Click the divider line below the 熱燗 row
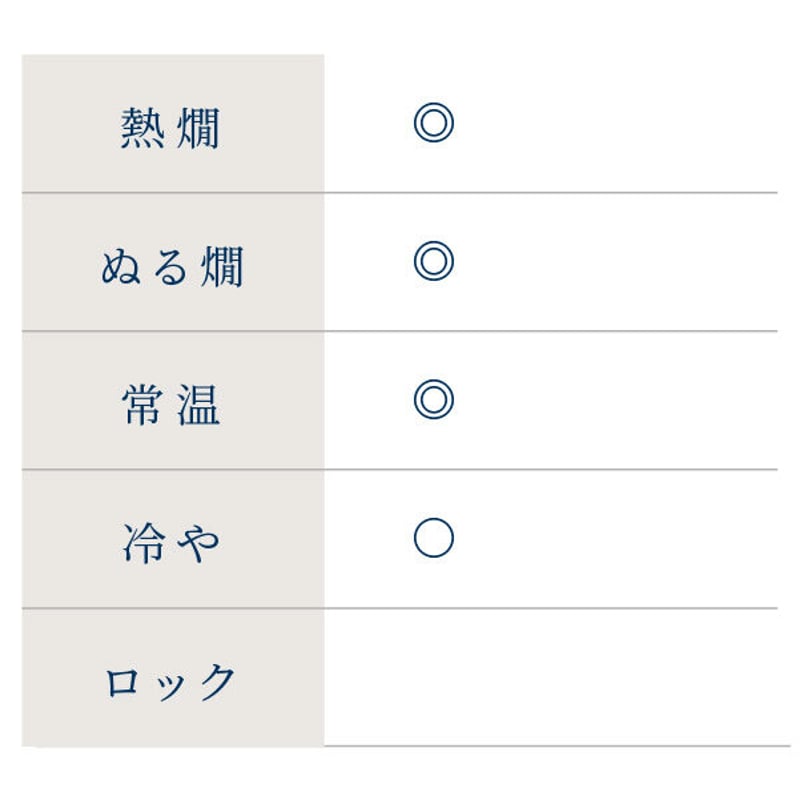This screenshot has width=800, height=800. (399, 193)
